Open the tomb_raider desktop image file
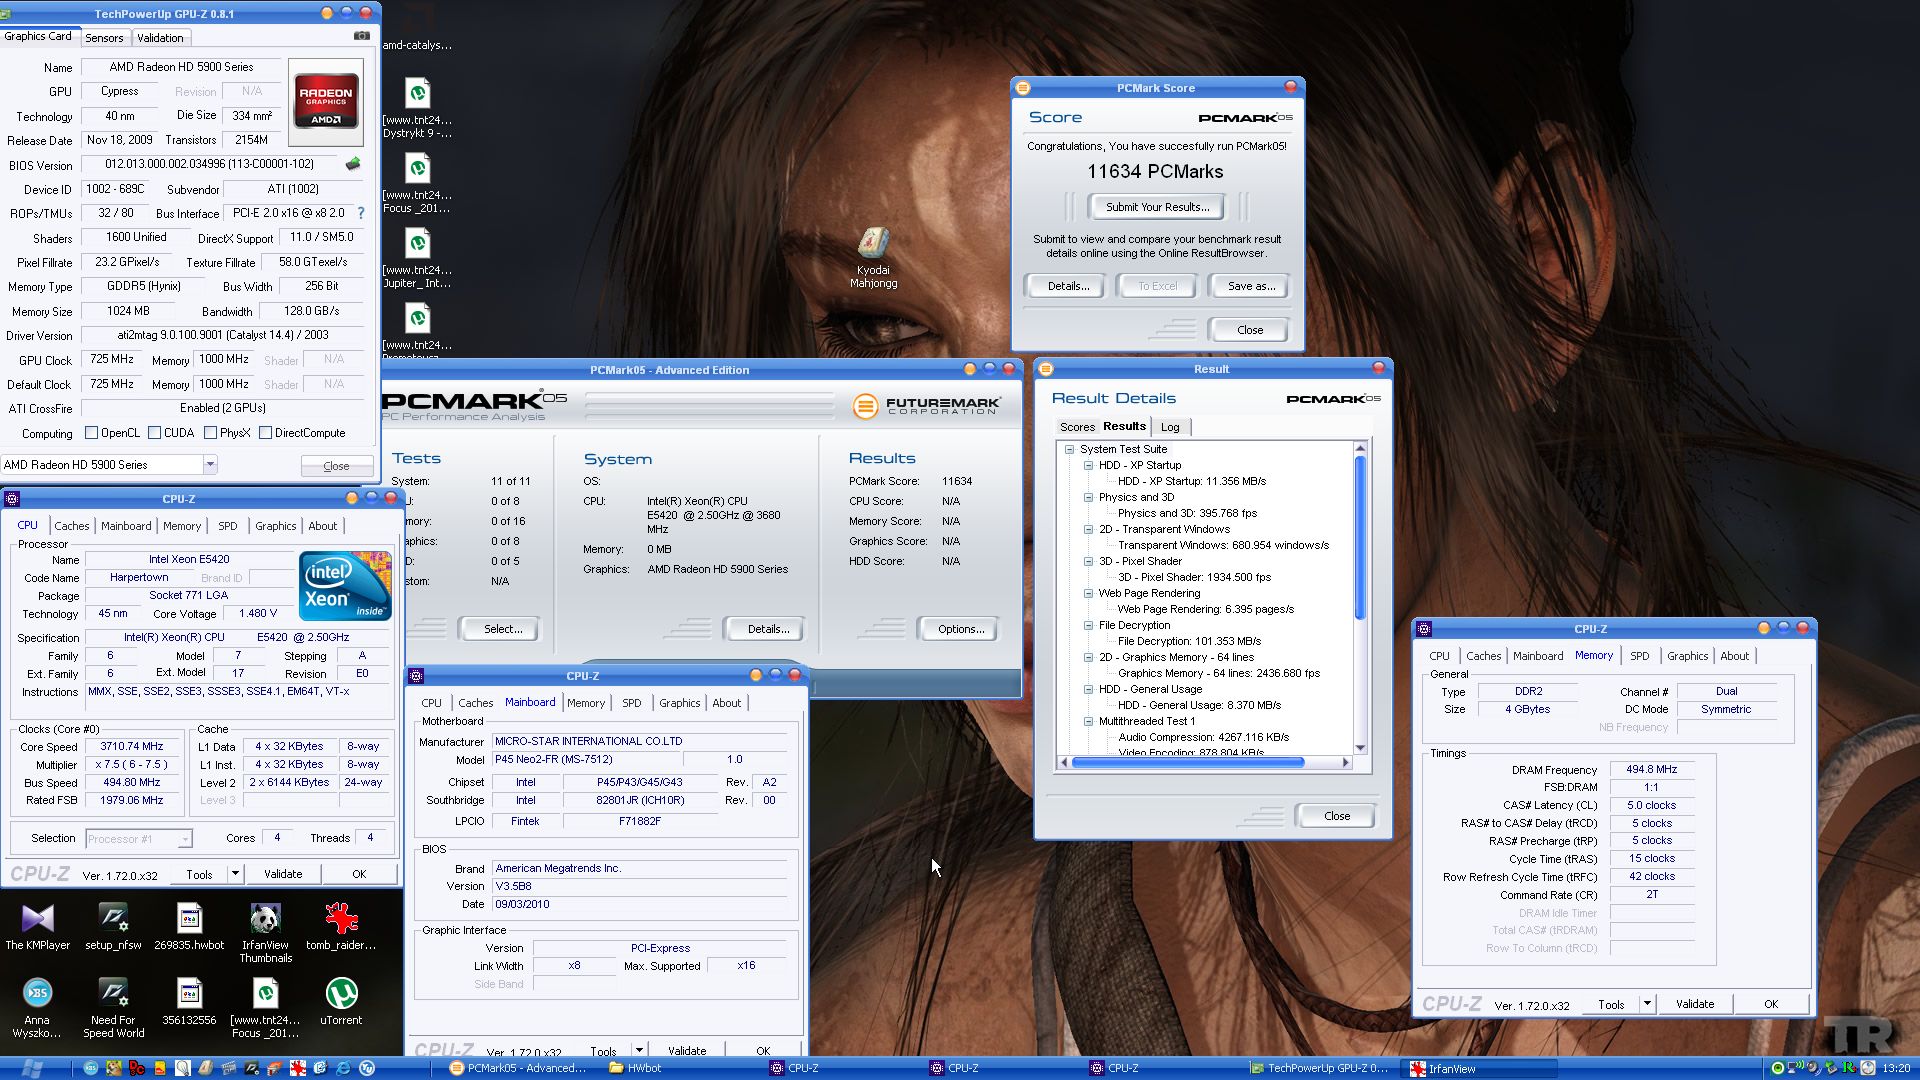Viewport: 1920px width, 1080px height. tap(341, 926)
